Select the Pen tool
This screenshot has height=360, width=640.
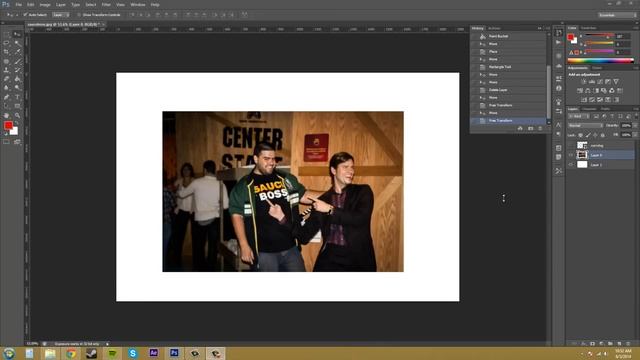7,97
